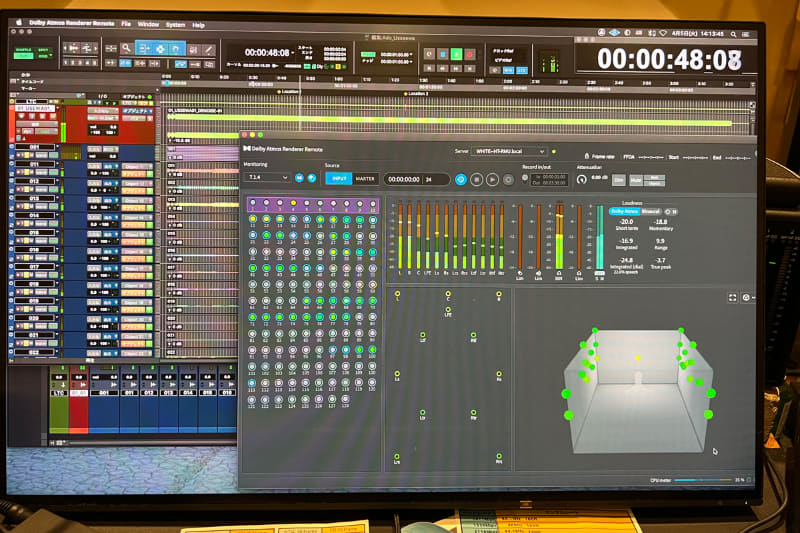Click Return to Zero in Pro Tools transport

coord(429,68)
